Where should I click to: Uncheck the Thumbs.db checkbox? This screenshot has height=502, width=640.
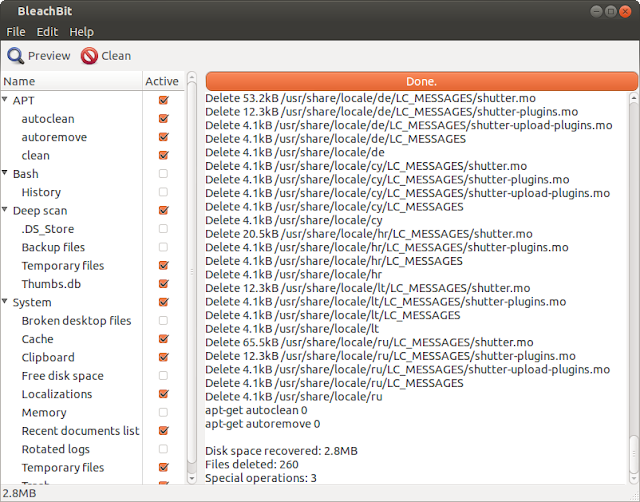tap(163, 284)
